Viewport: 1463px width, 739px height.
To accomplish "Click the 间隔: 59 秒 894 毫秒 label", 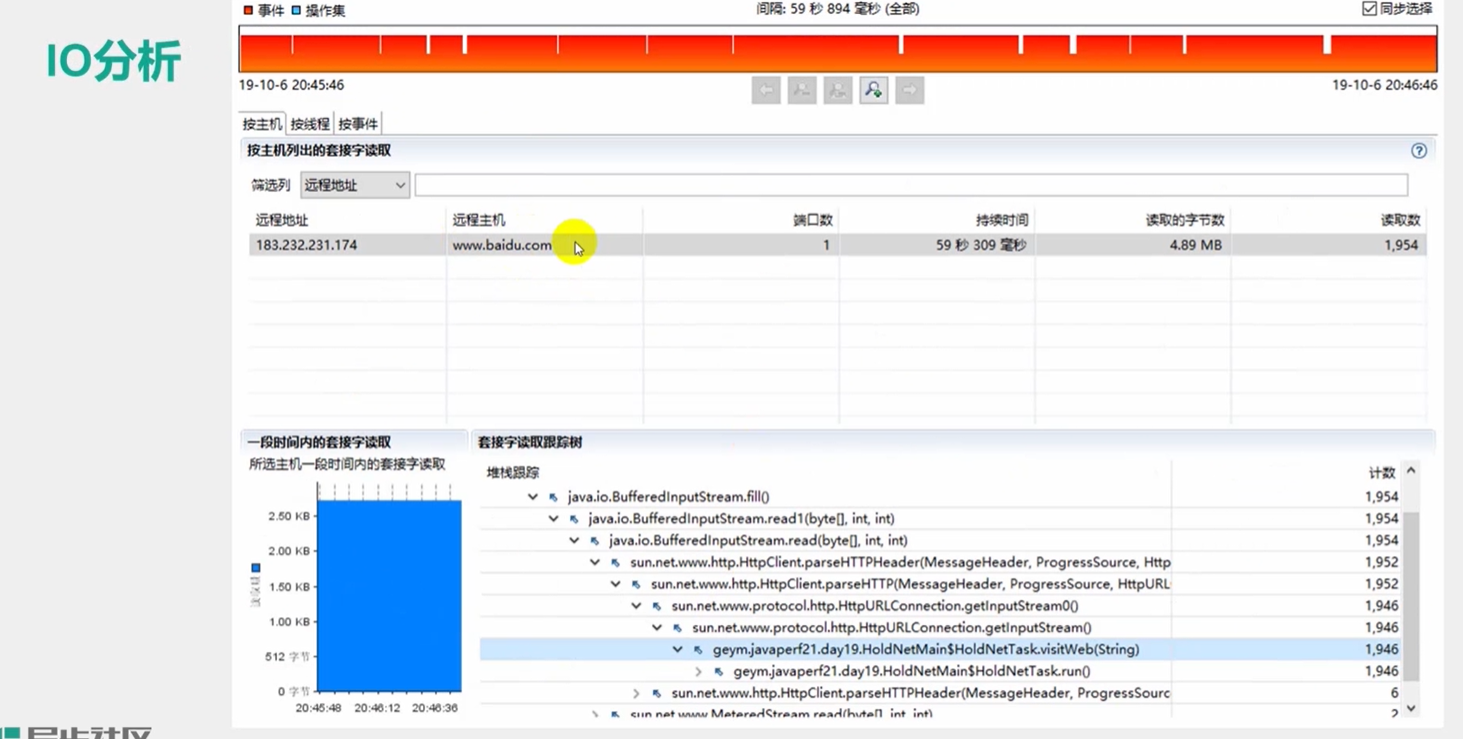I will pos(838,9).
